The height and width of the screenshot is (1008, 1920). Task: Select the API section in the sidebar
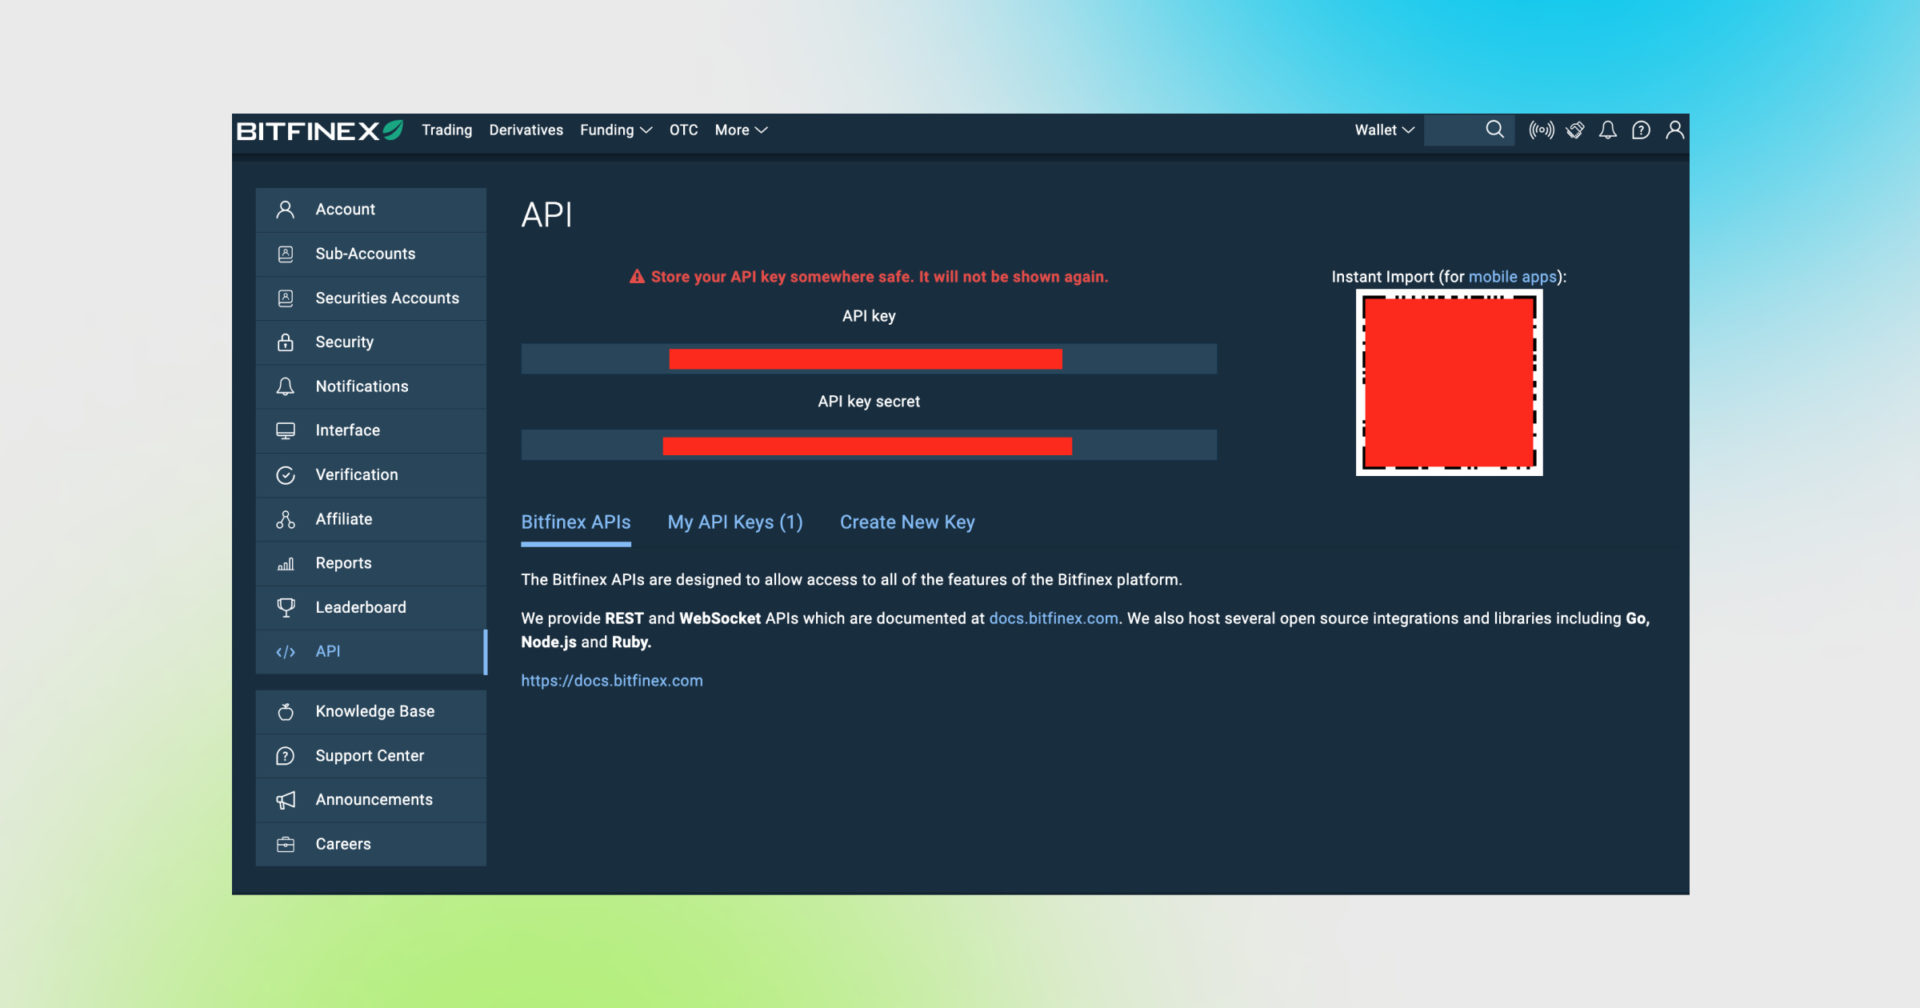[x=327, y=651]
